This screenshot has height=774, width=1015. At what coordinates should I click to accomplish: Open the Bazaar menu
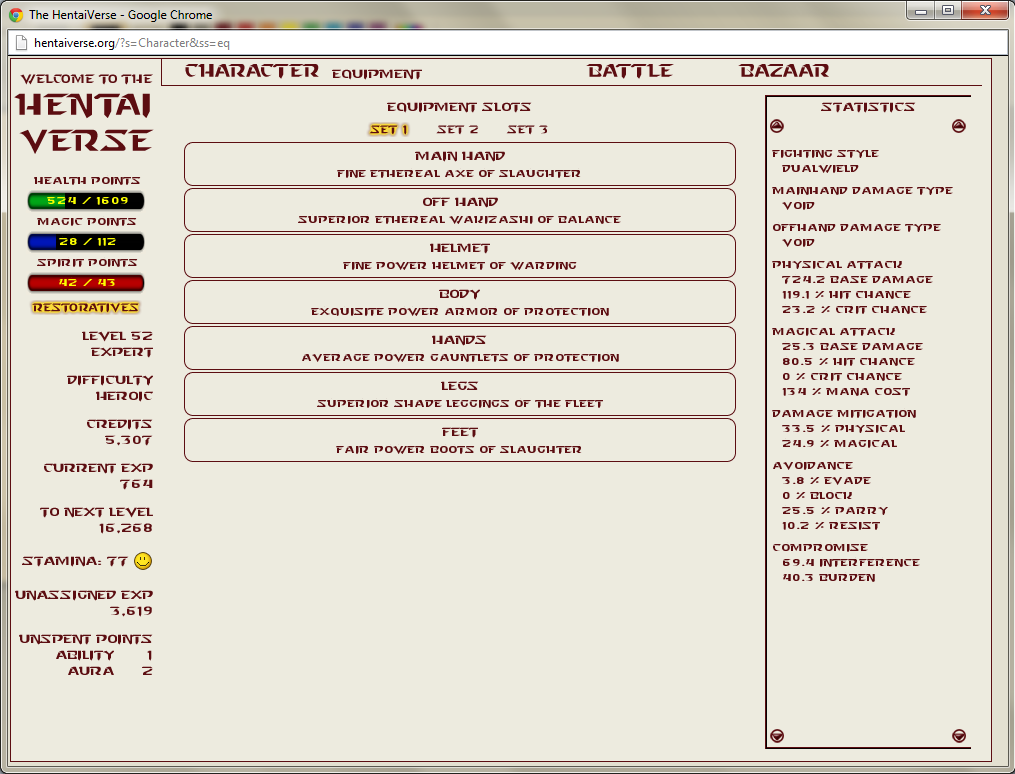coord(784,71)
